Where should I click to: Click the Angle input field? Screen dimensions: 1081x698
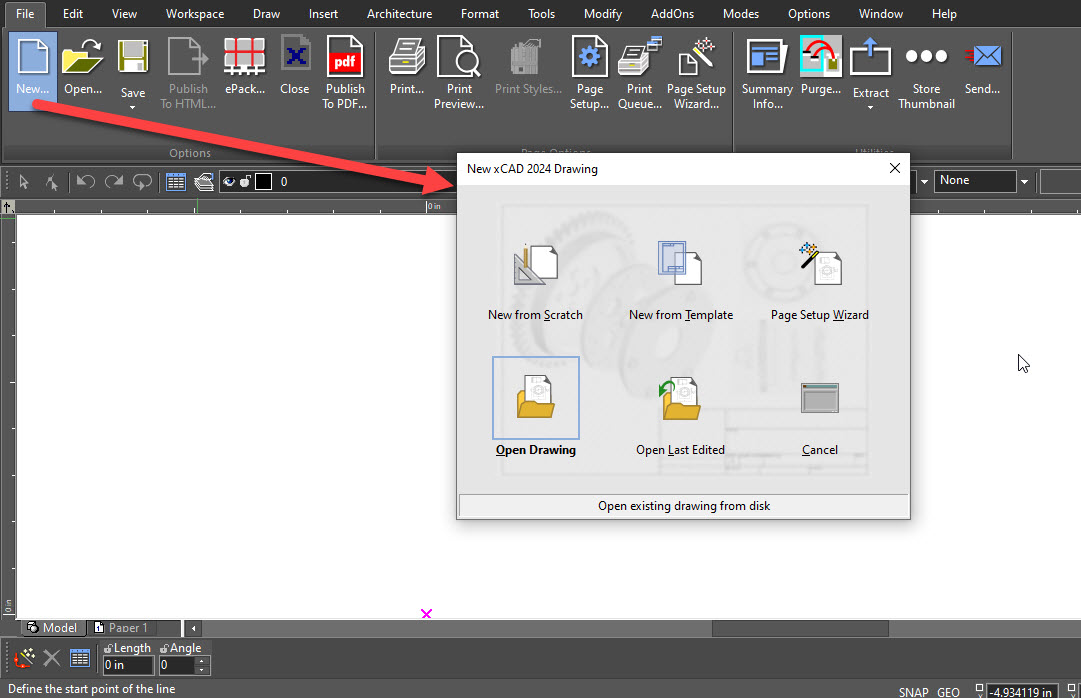tap(177, 665)
